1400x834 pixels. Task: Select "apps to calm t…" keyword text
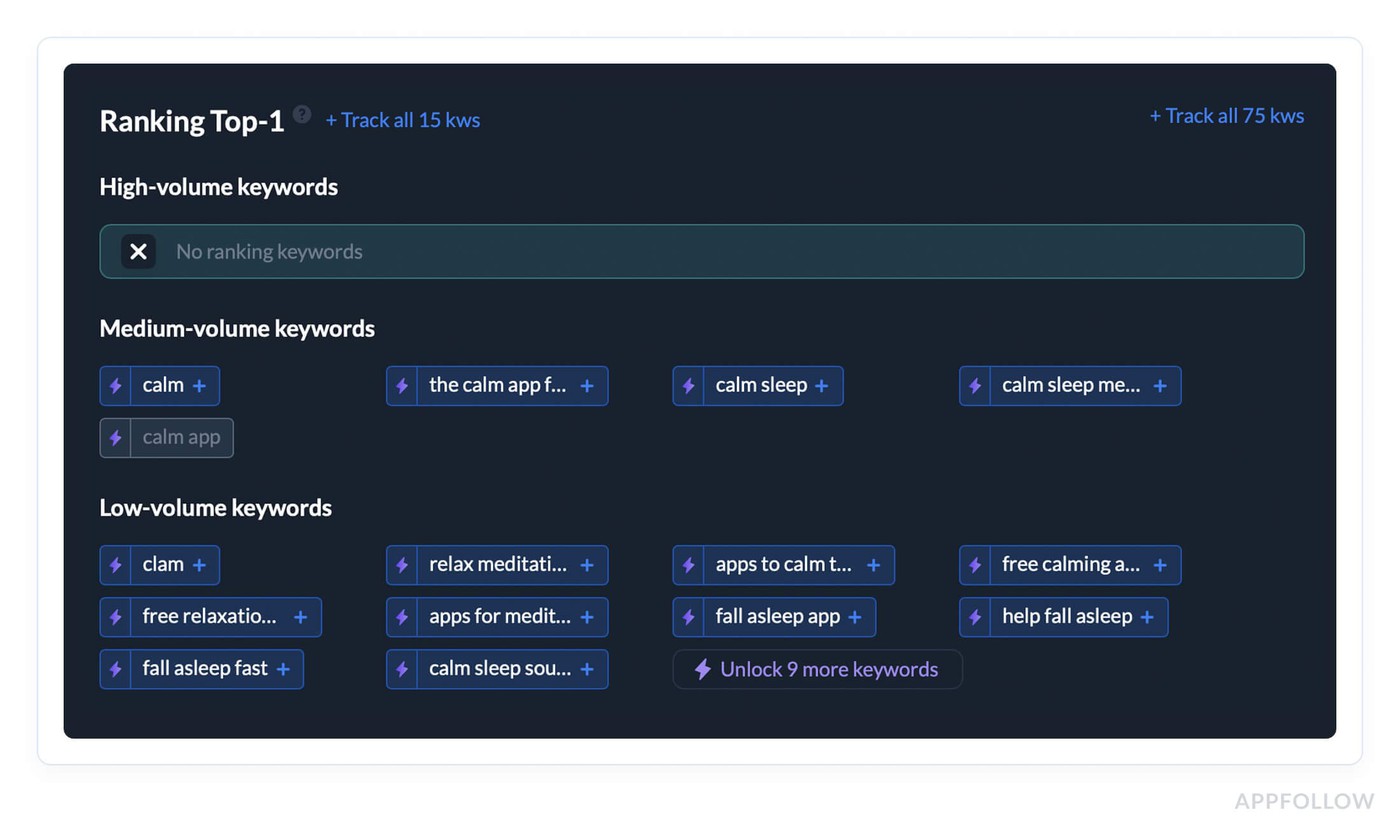click(x=784, y=564)
